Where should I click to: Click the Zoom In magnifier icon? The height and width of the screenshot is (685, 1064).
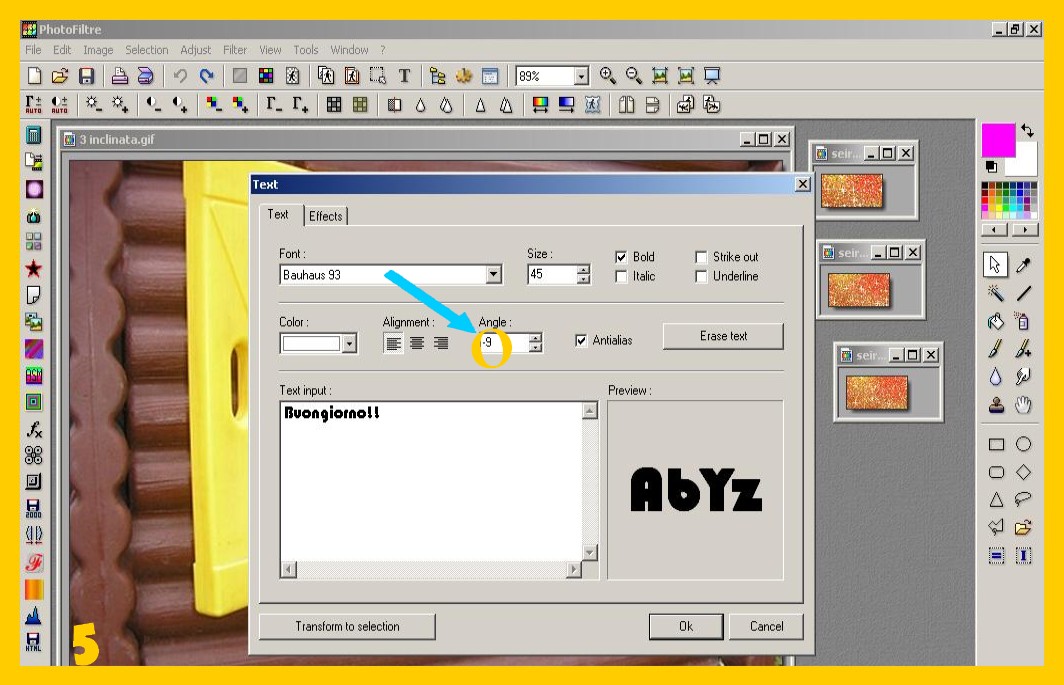(607, 76)
